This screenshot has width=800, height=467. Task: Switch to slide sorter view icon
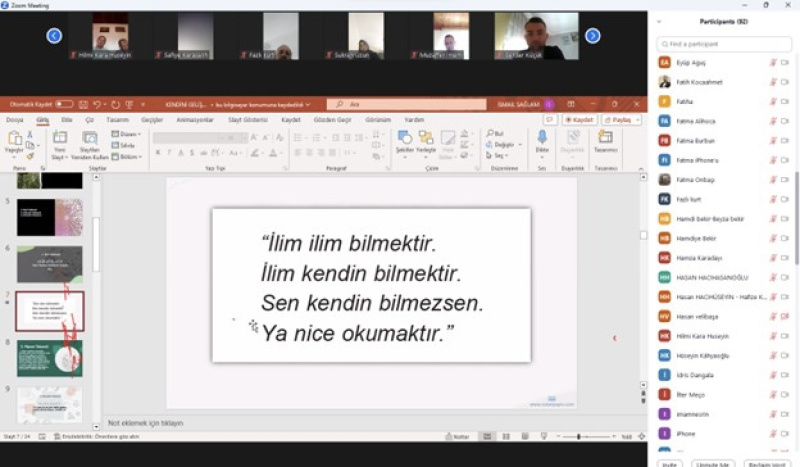point(506,436)
